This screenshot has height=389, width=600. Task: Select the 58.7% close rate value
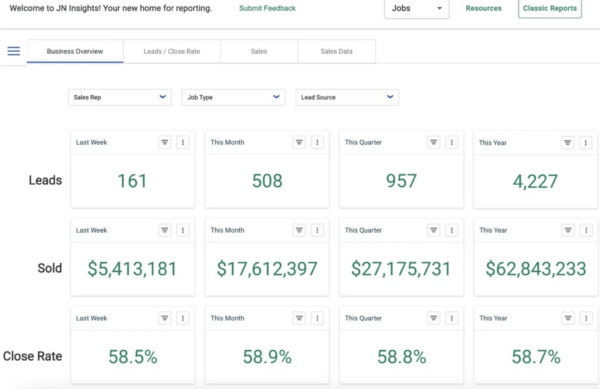point(536,357)
